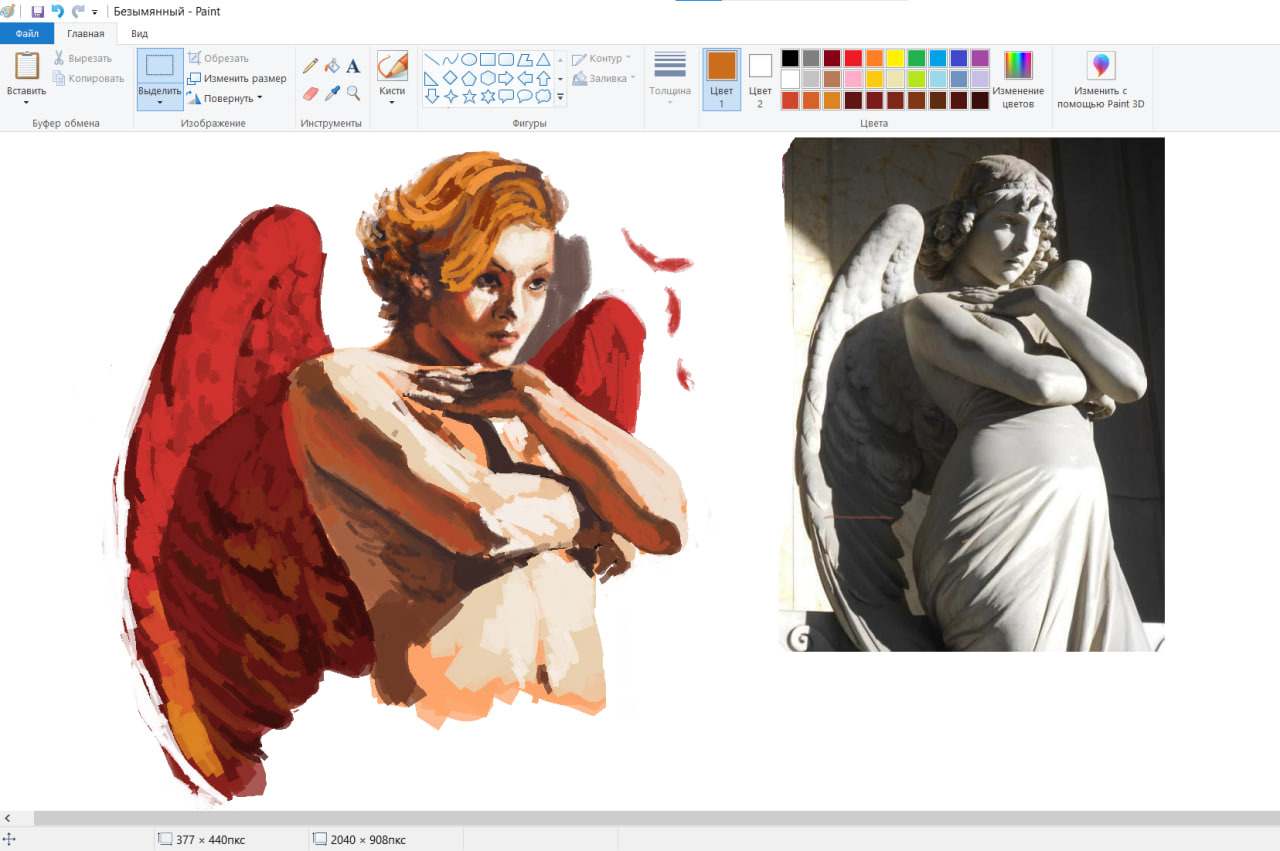
Task: Expand the shapes gallery more arrow
Action: tap(560, 97)
